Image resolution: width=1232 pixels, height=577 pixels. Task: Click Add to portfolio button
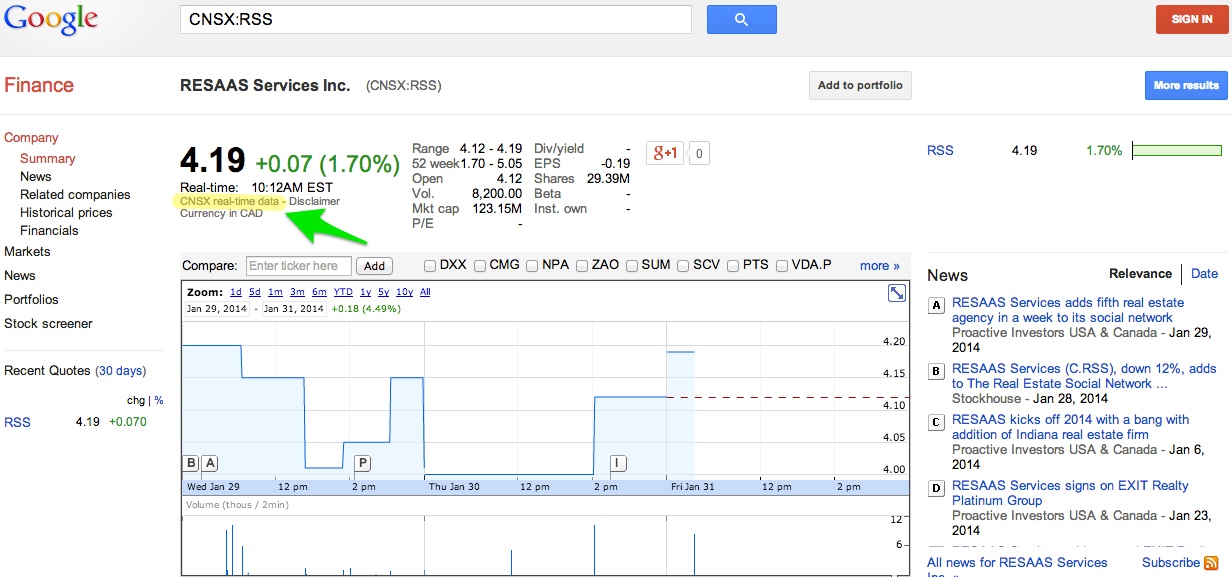tap(859, 86)
